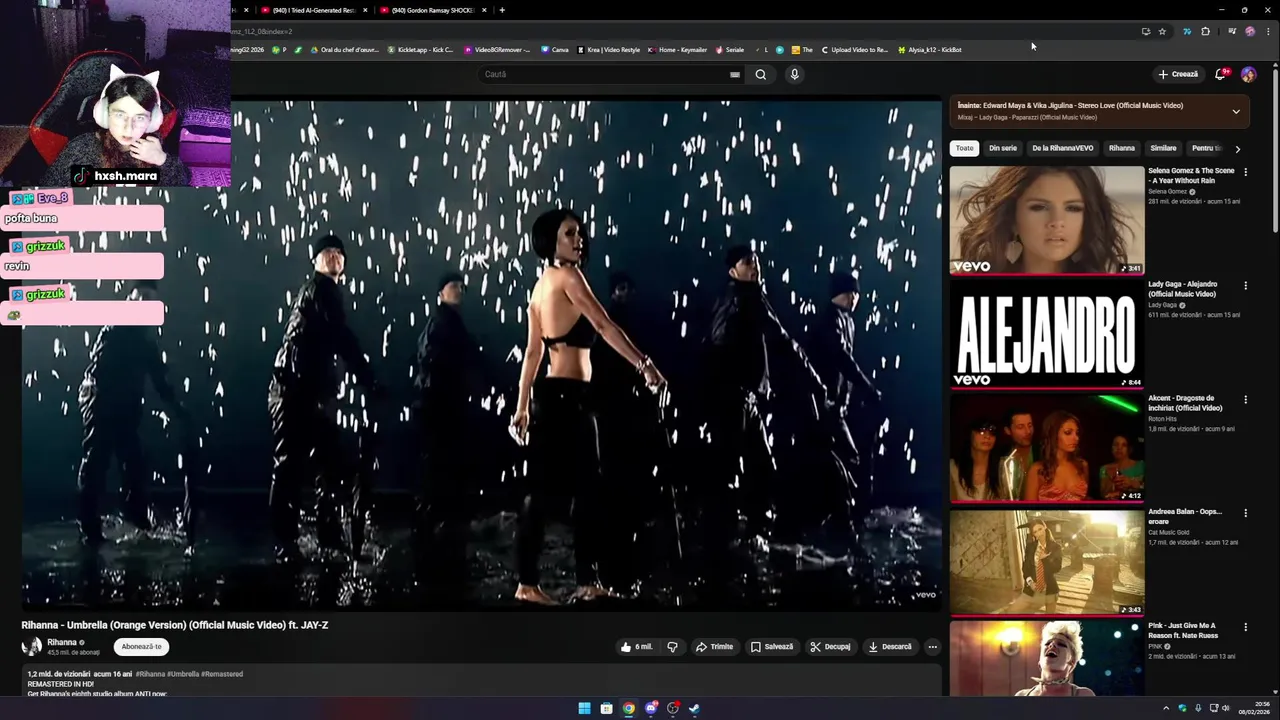Image resolution: width=1280 pixels, height=720 pixels.
Task: Open YouTube notifications bell
Action: pos(1221,74)
